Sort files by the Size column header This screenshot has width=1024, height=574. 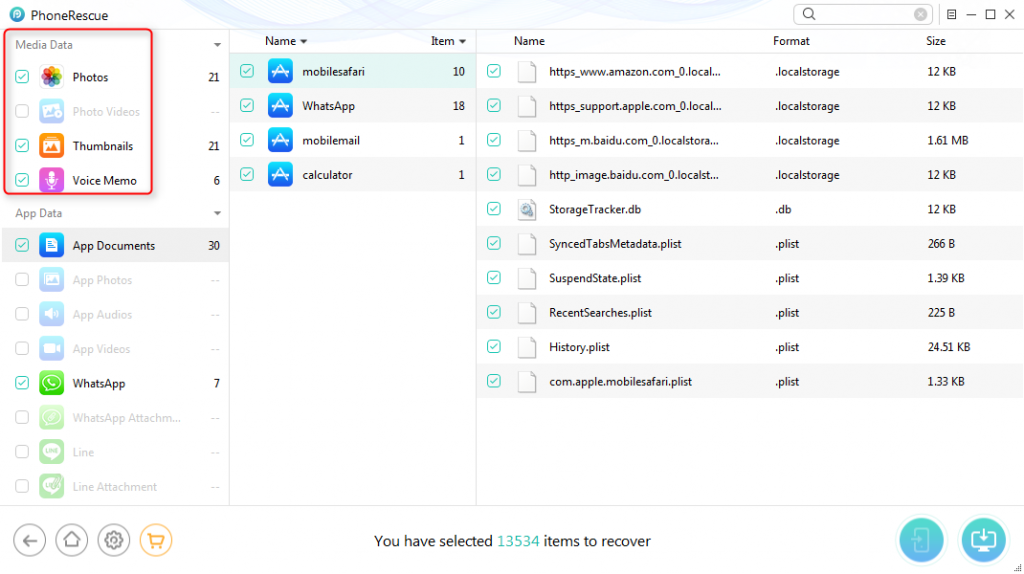(x=935, y=41)
